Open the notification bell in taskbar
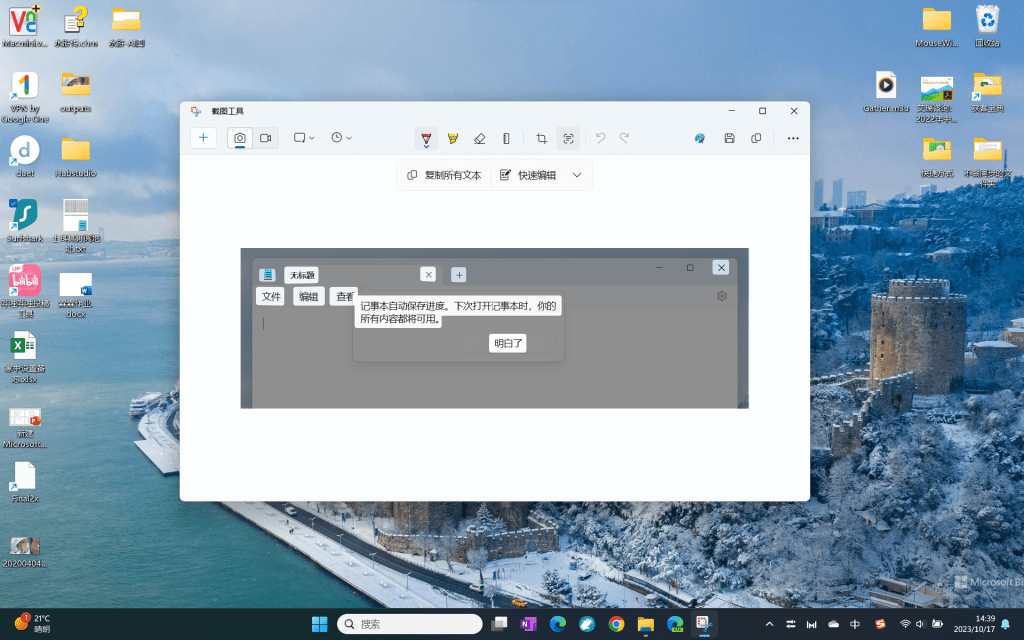The width and height of the screenshot is (1024, 640). tap(1006, 624)
